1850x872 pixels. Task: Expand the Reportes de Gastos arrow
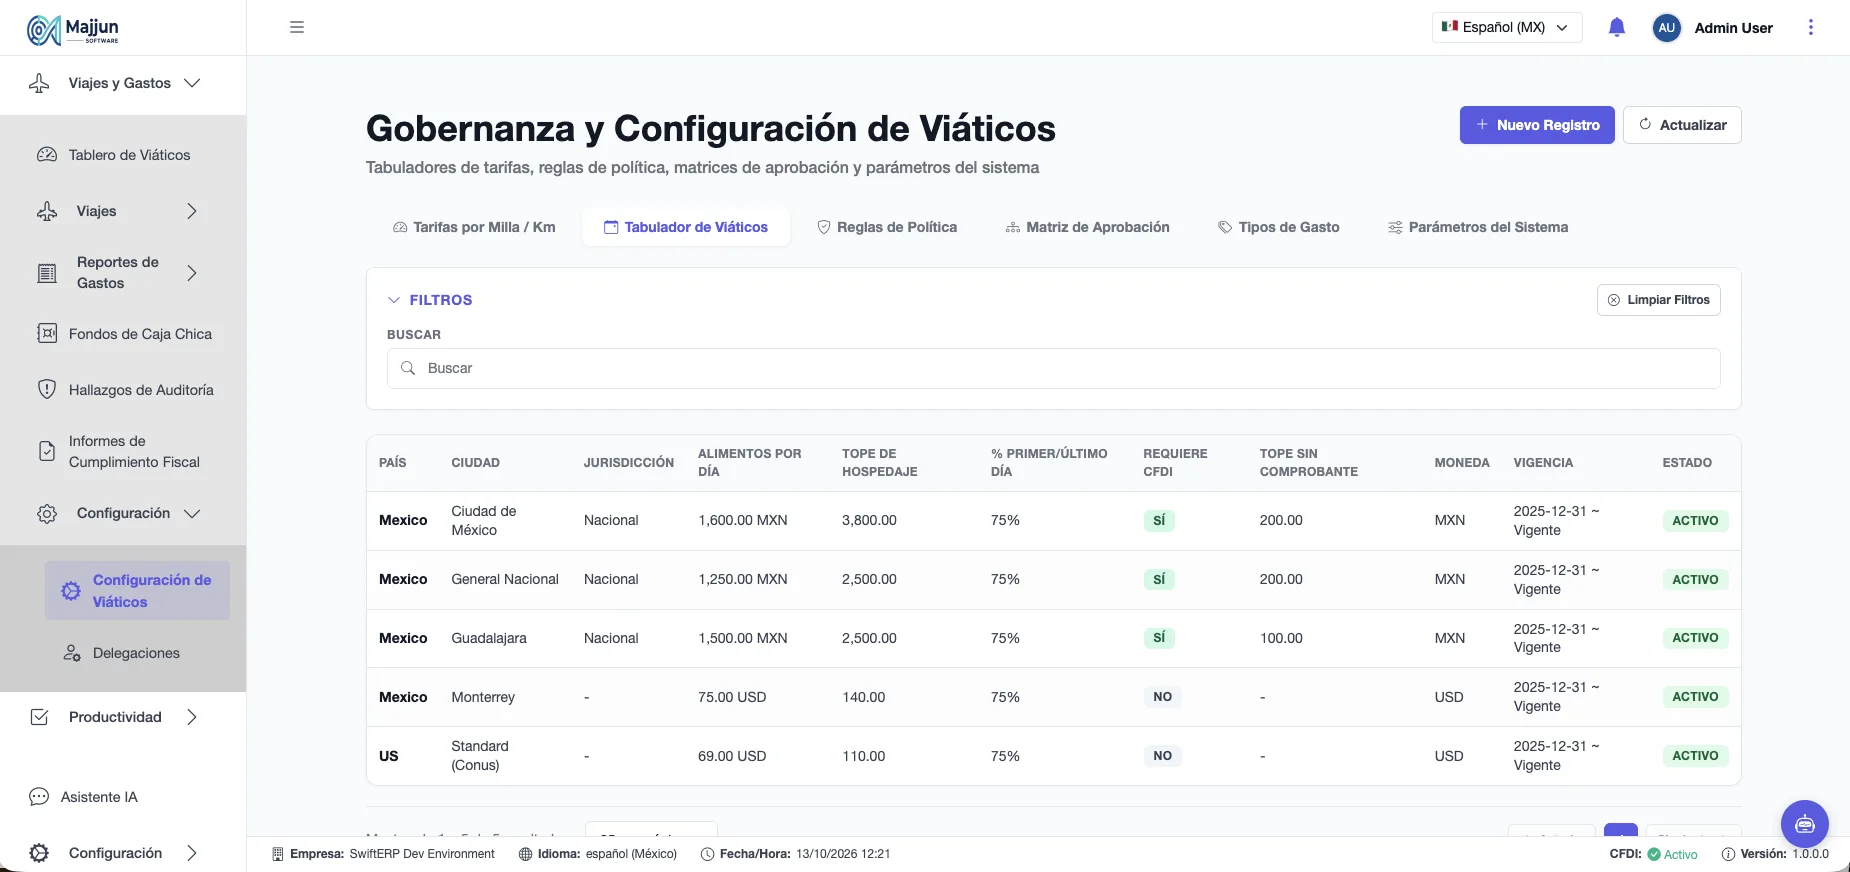pyautogui.click(x=192, y=273)
